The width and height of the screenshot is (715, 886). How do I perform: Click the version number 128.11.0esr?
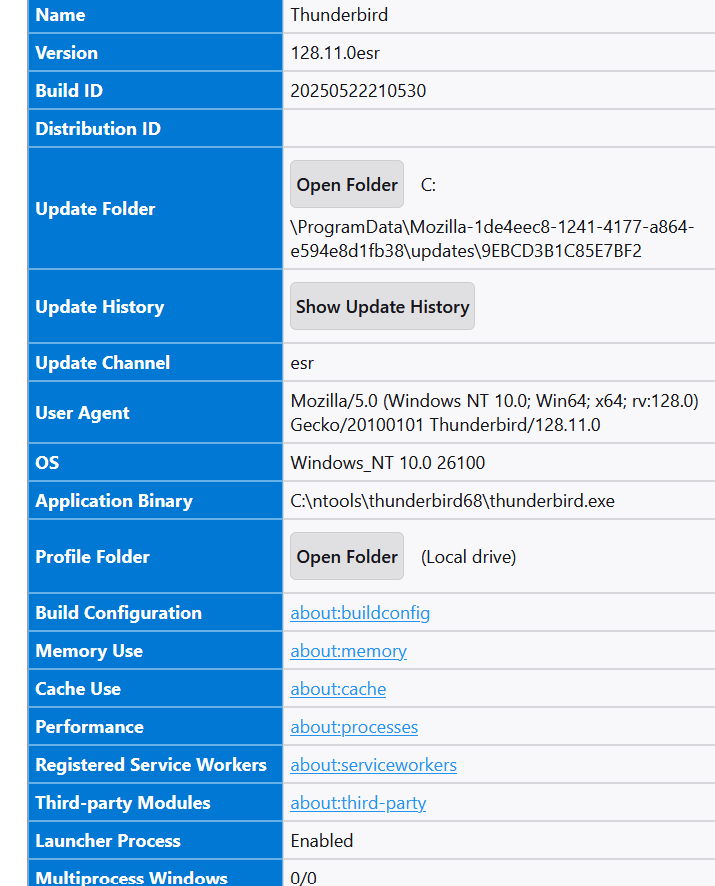click(334, 53)
